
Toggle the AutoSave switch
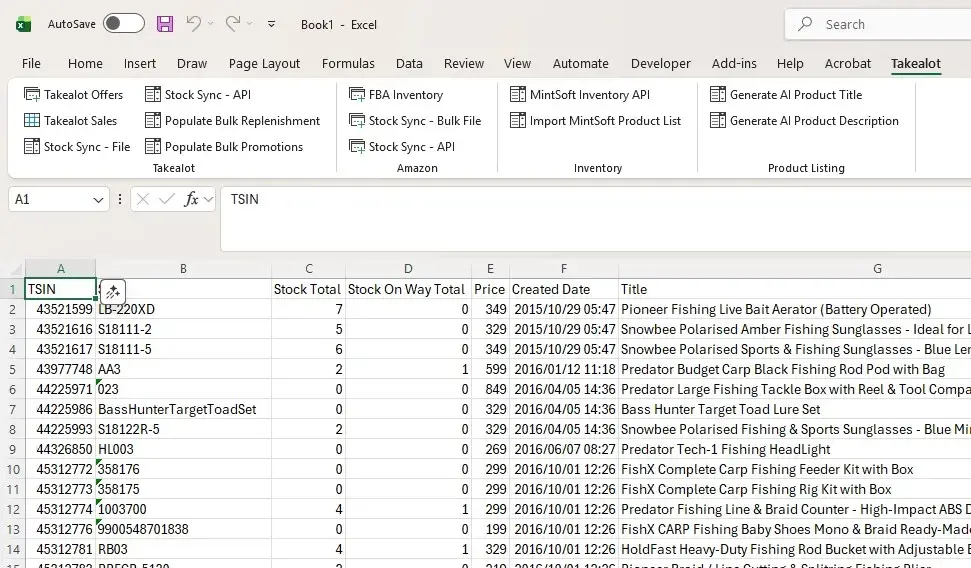coord(123,24)
